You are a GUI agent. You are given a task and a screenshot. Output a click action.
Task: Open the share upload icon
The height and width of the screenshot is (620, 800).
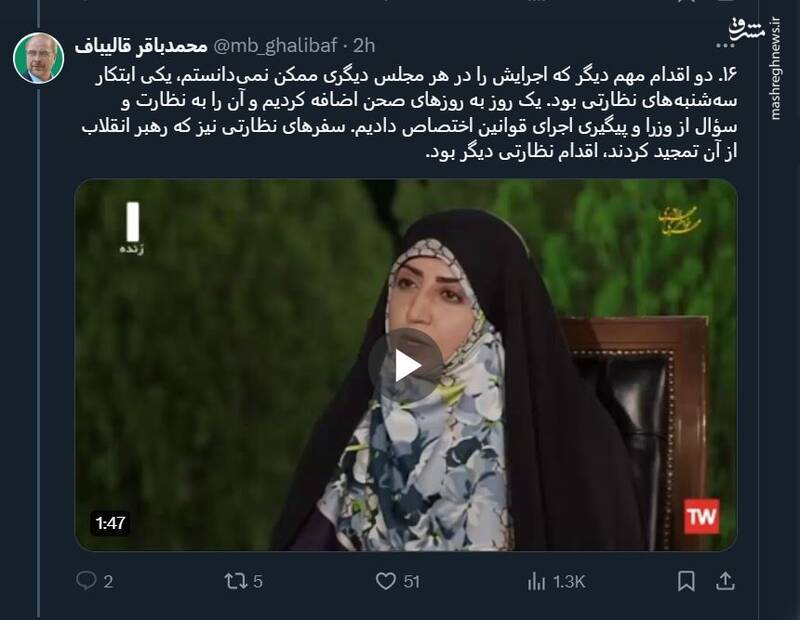point(725,581)
